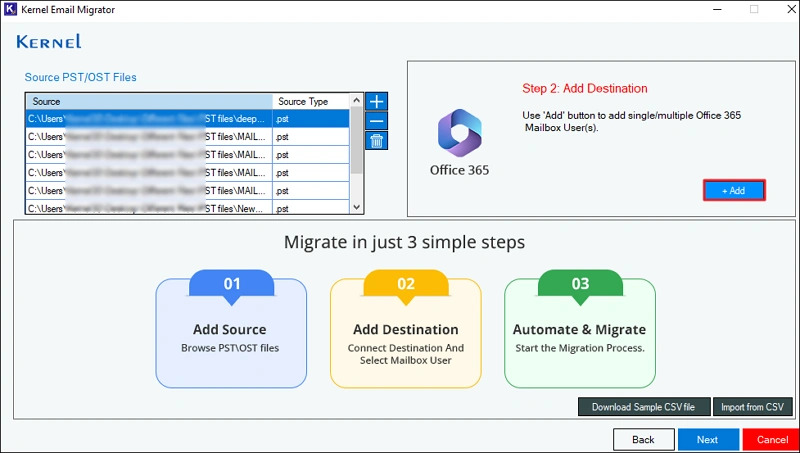
Task: Click the trash icon to delete all sources
Action: coord(376,141)
